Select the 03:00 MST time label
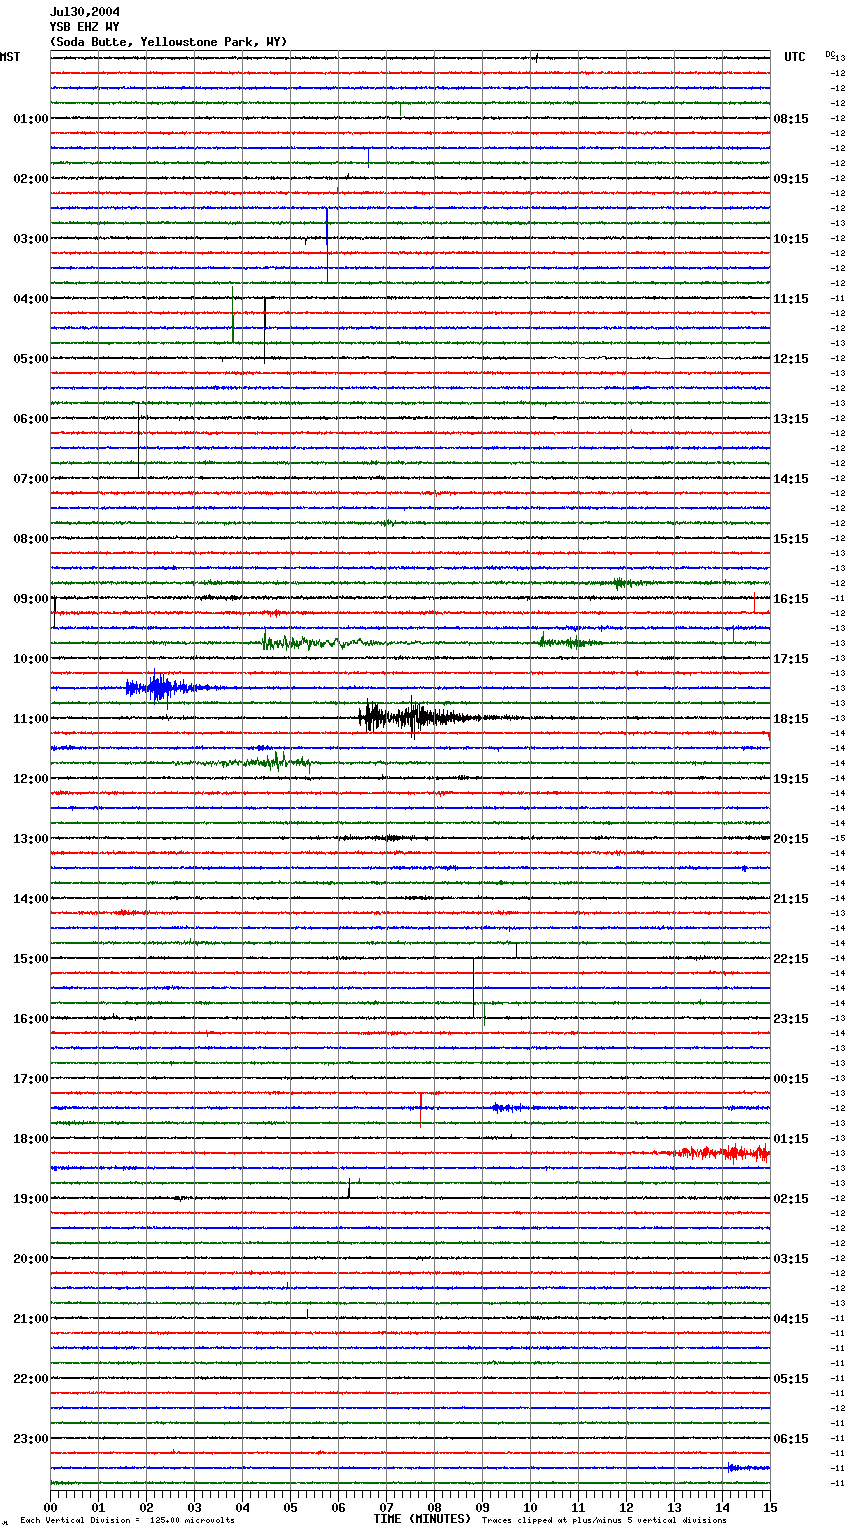 [x=31, y=239]
